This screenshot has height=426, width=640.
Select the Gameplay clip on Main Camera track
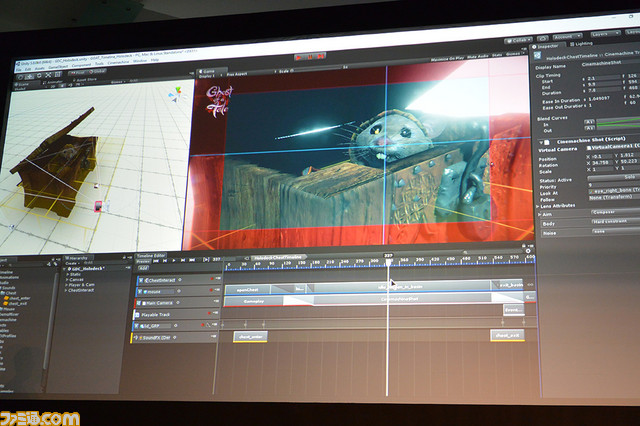[x=254, y=302]
